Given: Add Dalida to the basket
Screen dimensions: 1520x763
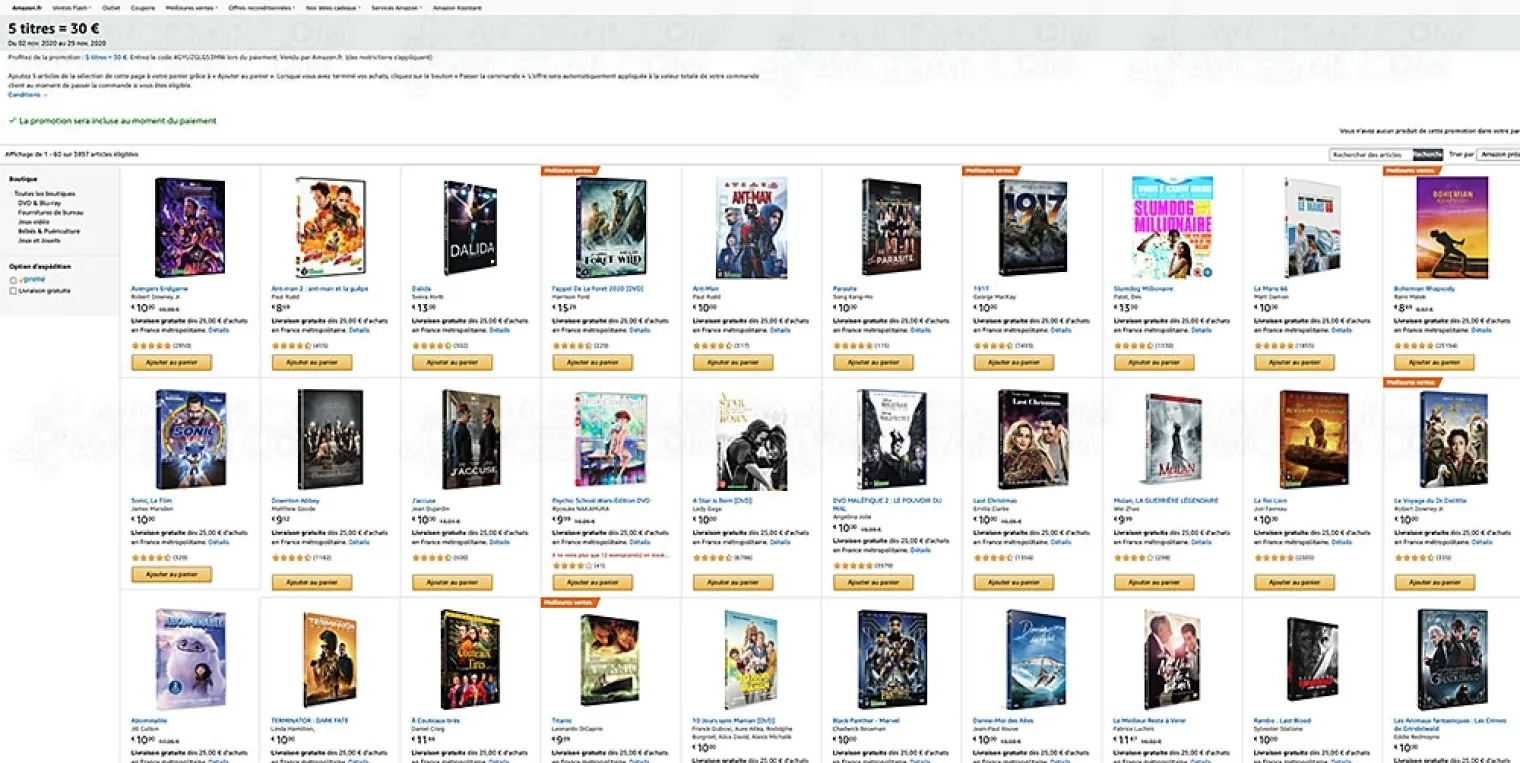Looking at the screenshot, I should [x=452, y=362].
